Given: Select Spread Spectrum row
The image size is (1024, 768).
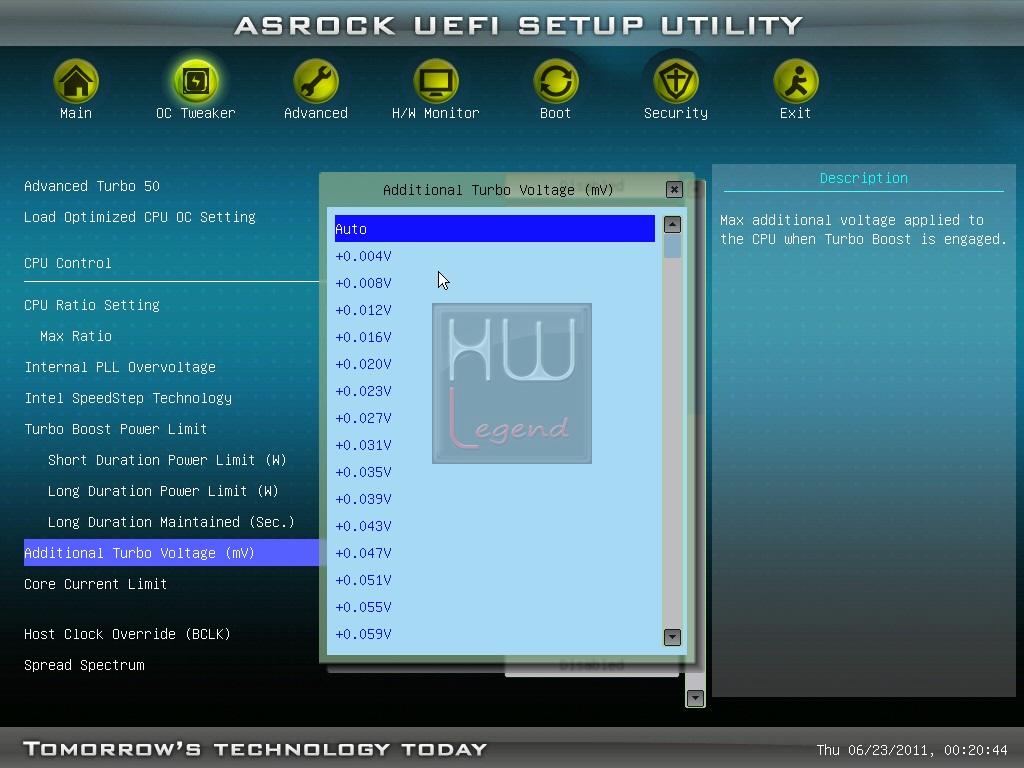Looking at the screenshot, I should [x=84, y=665].
